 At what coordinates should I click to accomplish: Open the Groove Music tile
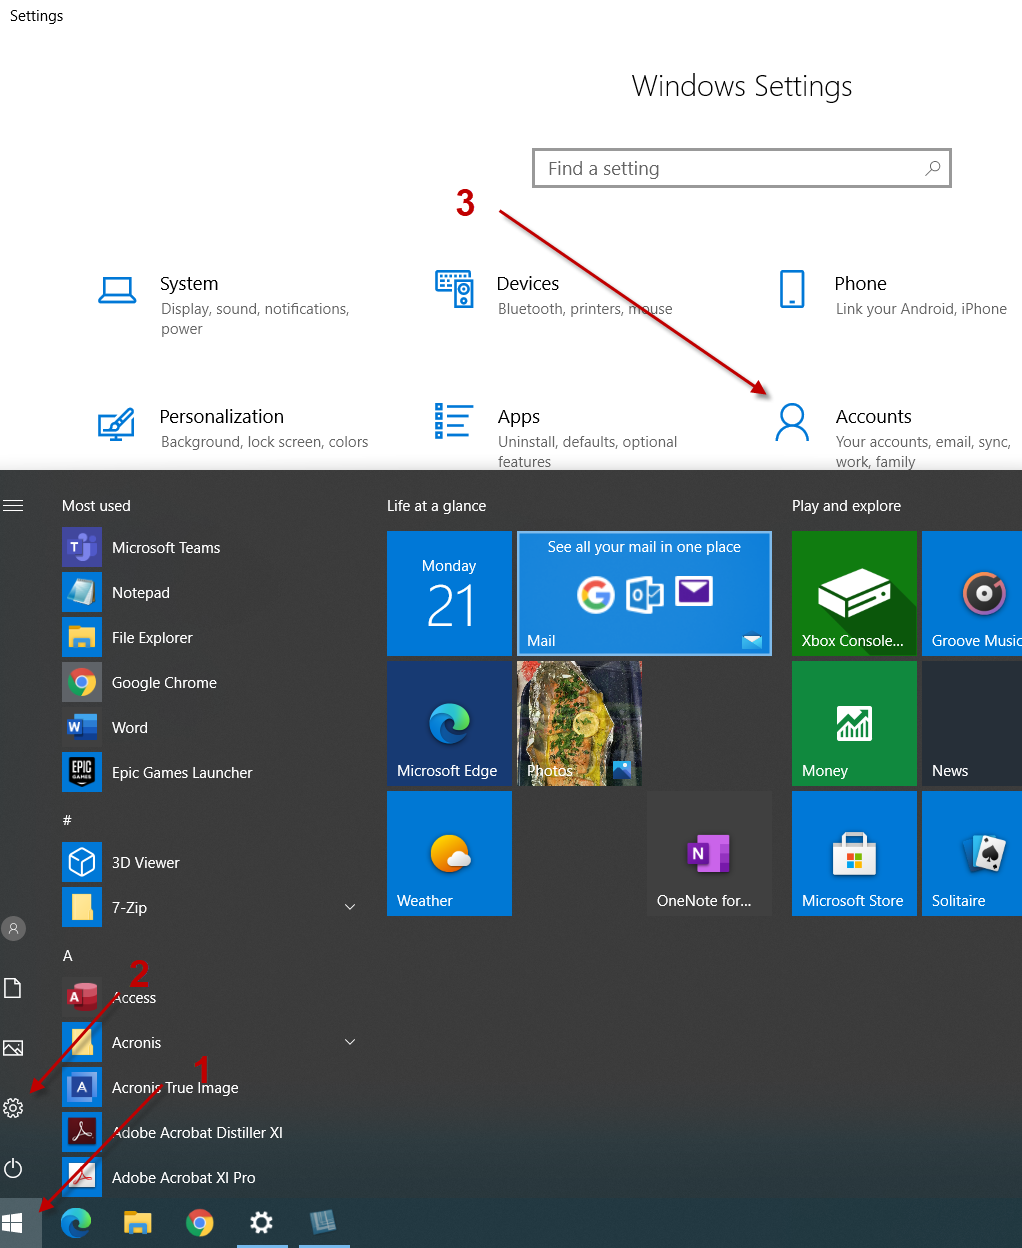[x=972, y=593]
